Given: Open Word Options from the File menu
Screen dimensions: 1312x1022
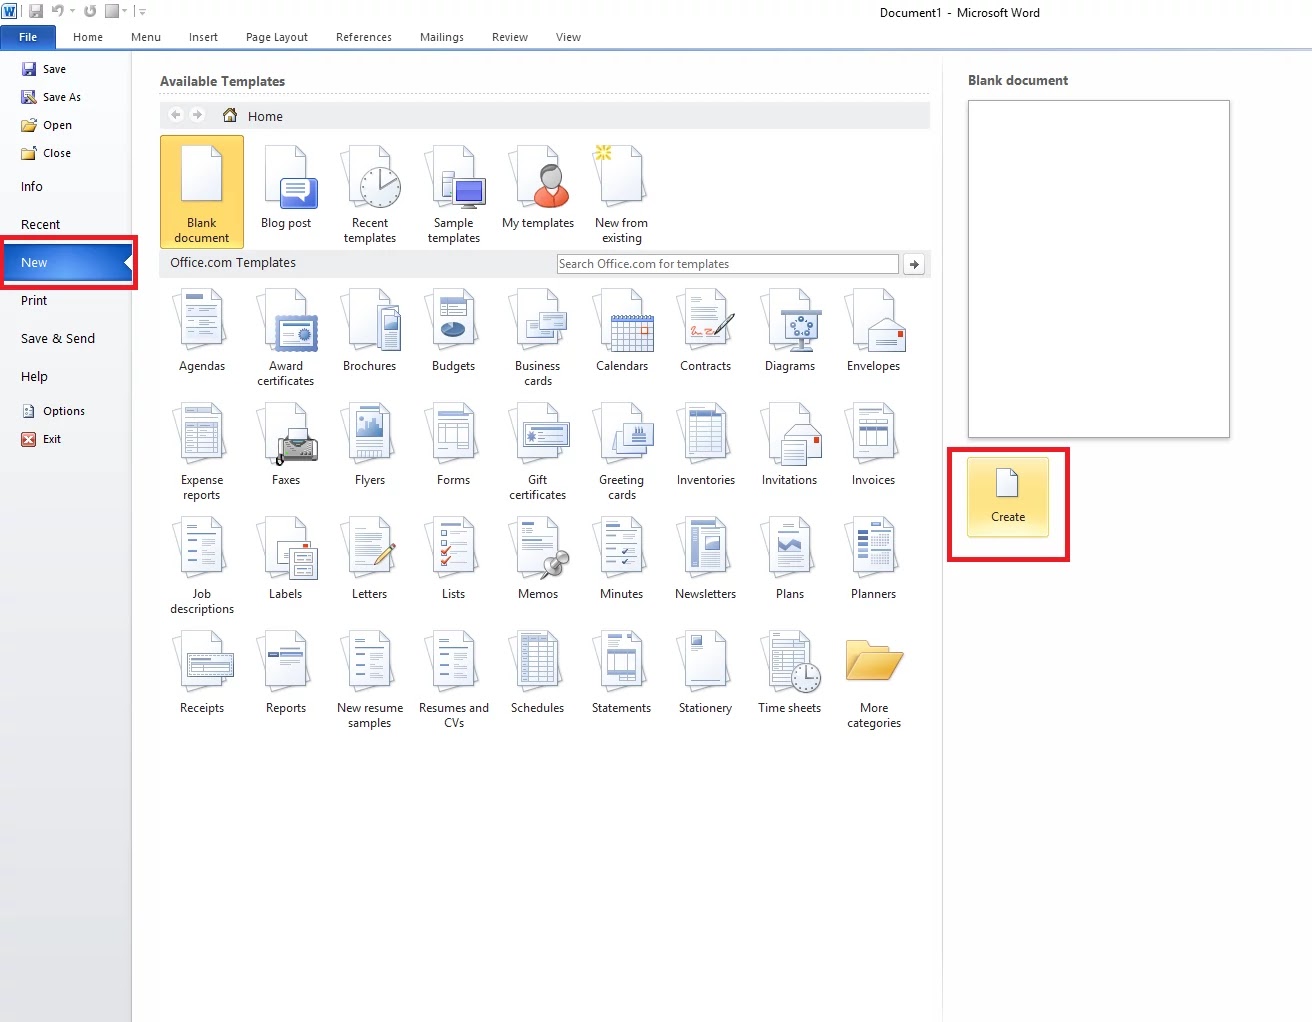Looking at the screenshot, I should tap(53, 411).
